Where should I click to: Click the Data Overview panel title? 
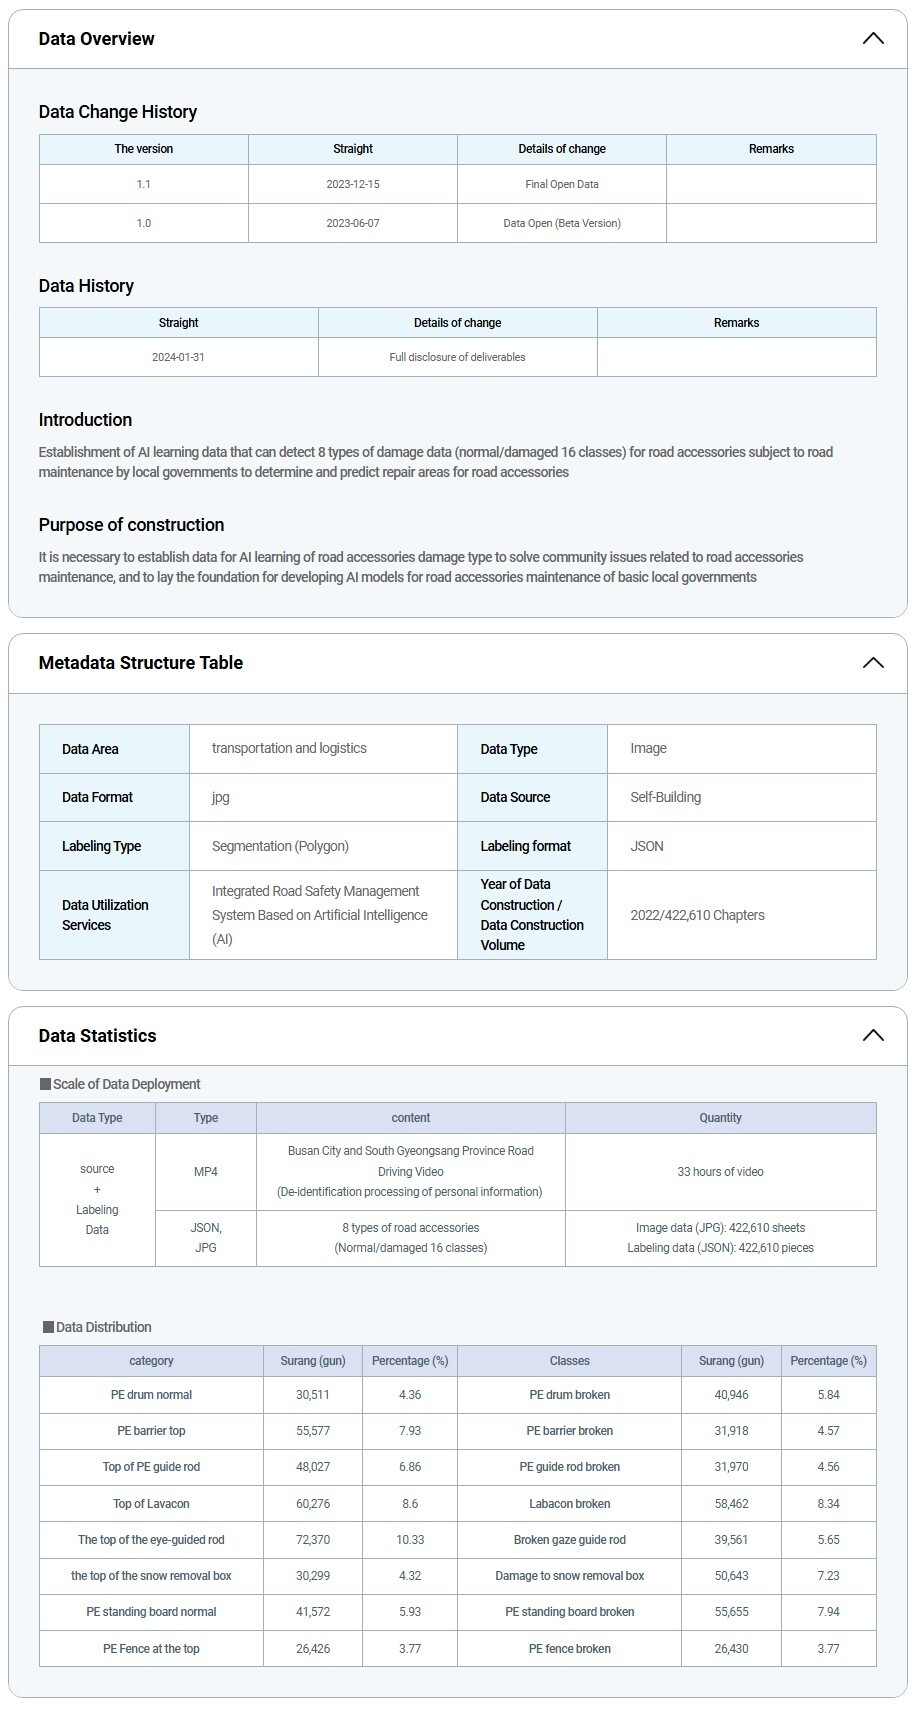click(97, 39)
